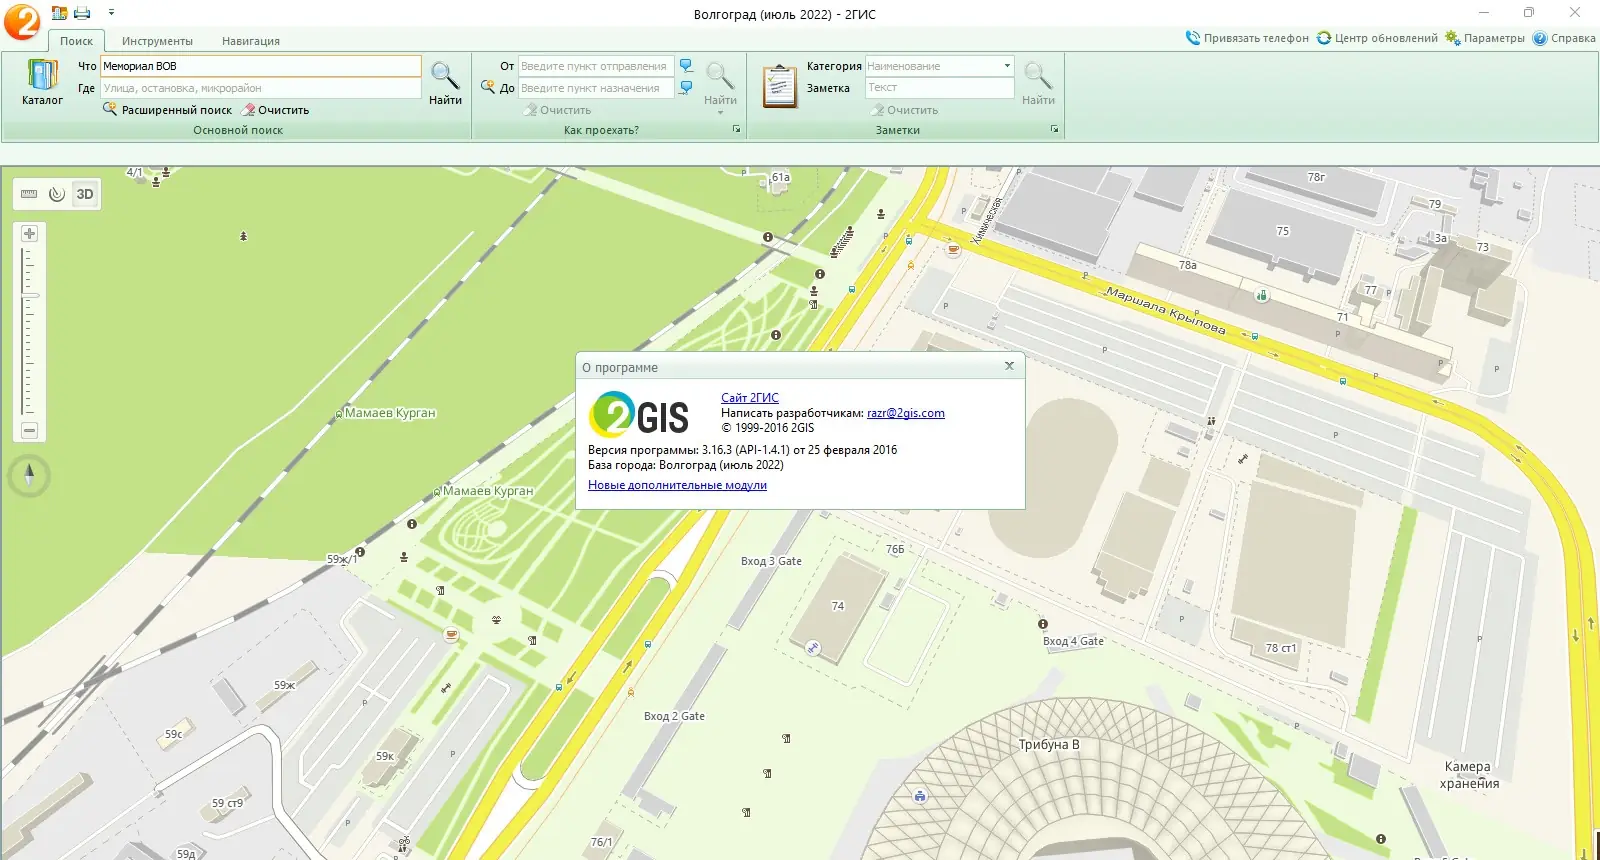The height and width of the screenshot is (860, 1600).
Task: Open the Сайт 2ГИС link
Action: 750,397
